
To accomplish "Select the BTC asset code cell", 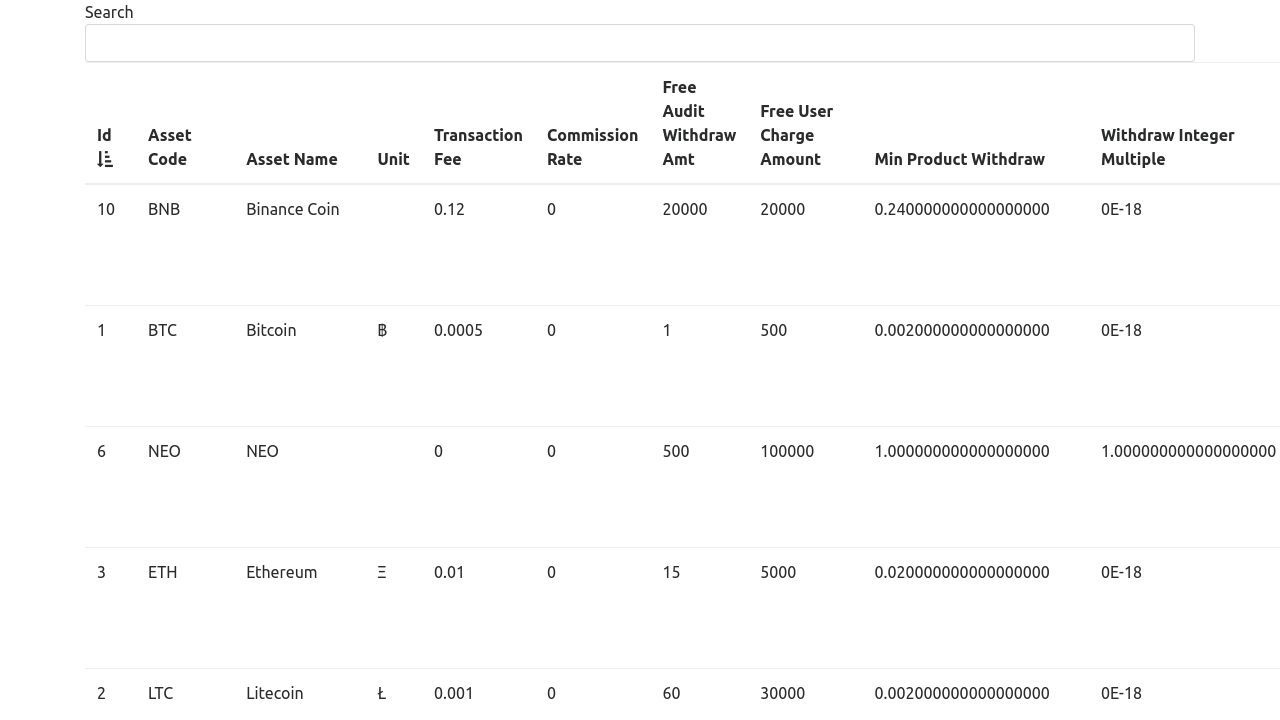I will tap(162, 330).
